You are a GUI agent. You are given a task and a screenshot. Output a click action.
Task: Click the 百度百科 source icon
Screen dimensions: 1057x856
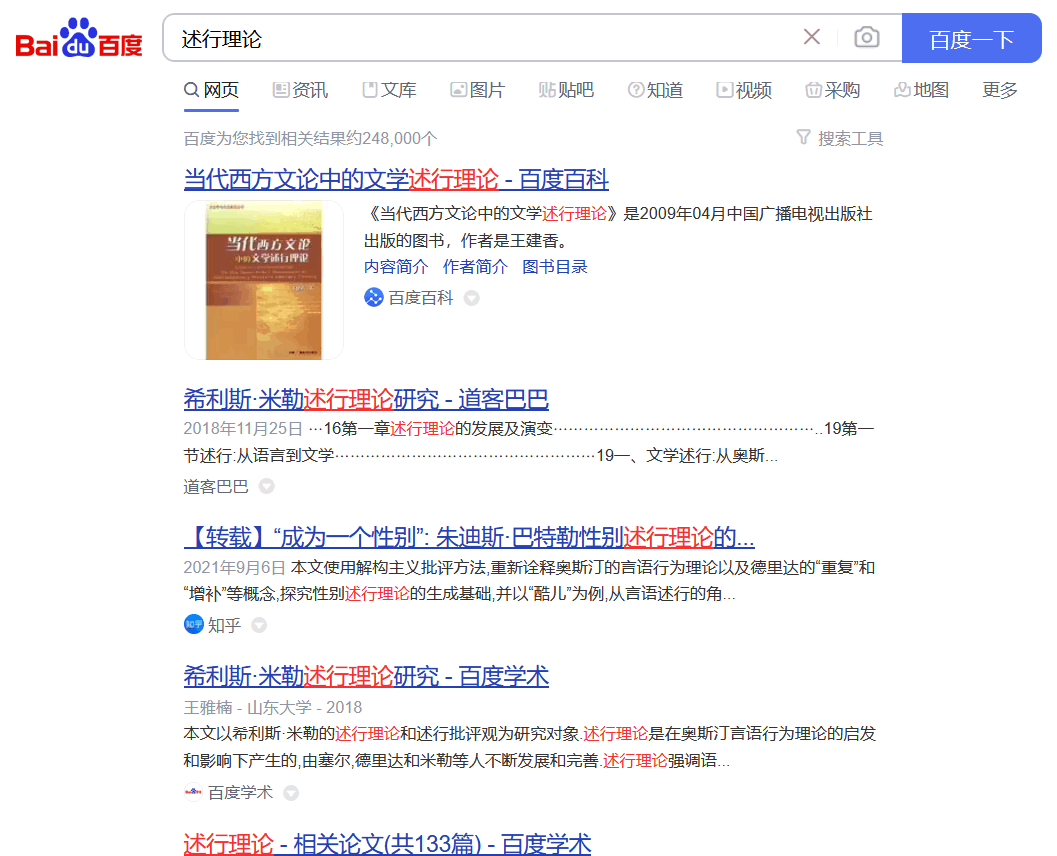pos(374,297)
